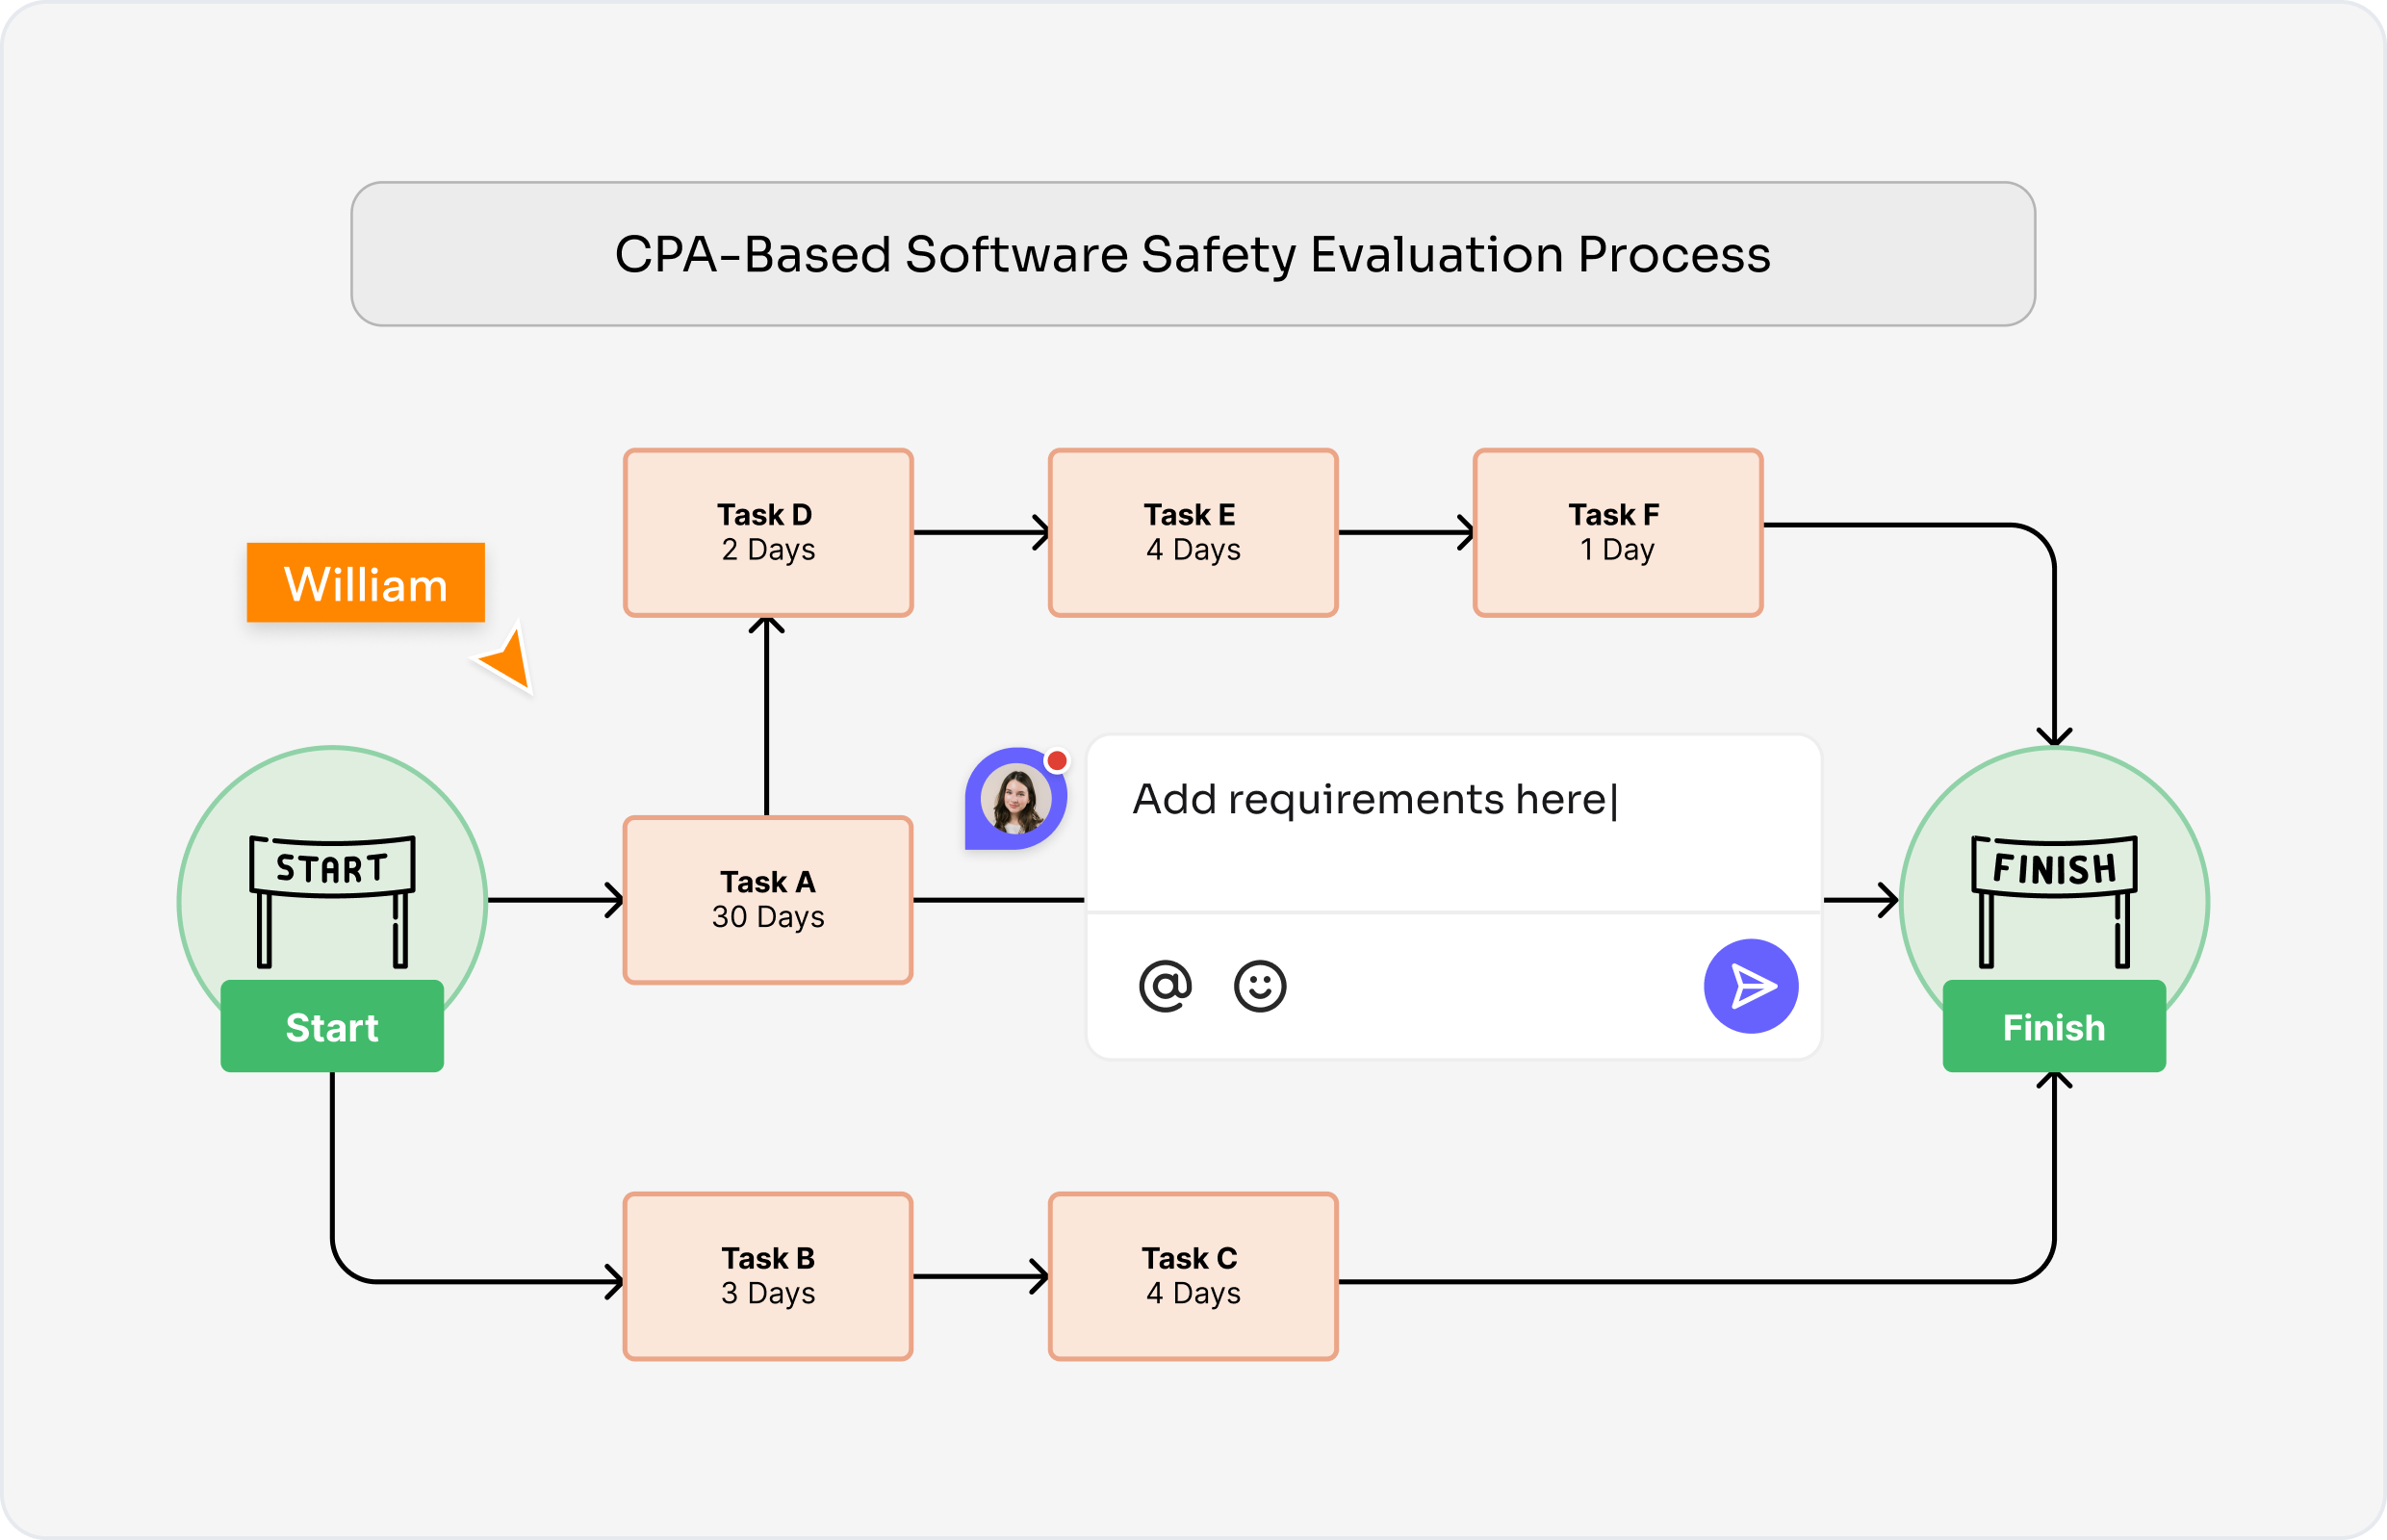Click the orange William cursor pointer
The width and height of the screenshot is (2387, 1540).
click(507, 659)
